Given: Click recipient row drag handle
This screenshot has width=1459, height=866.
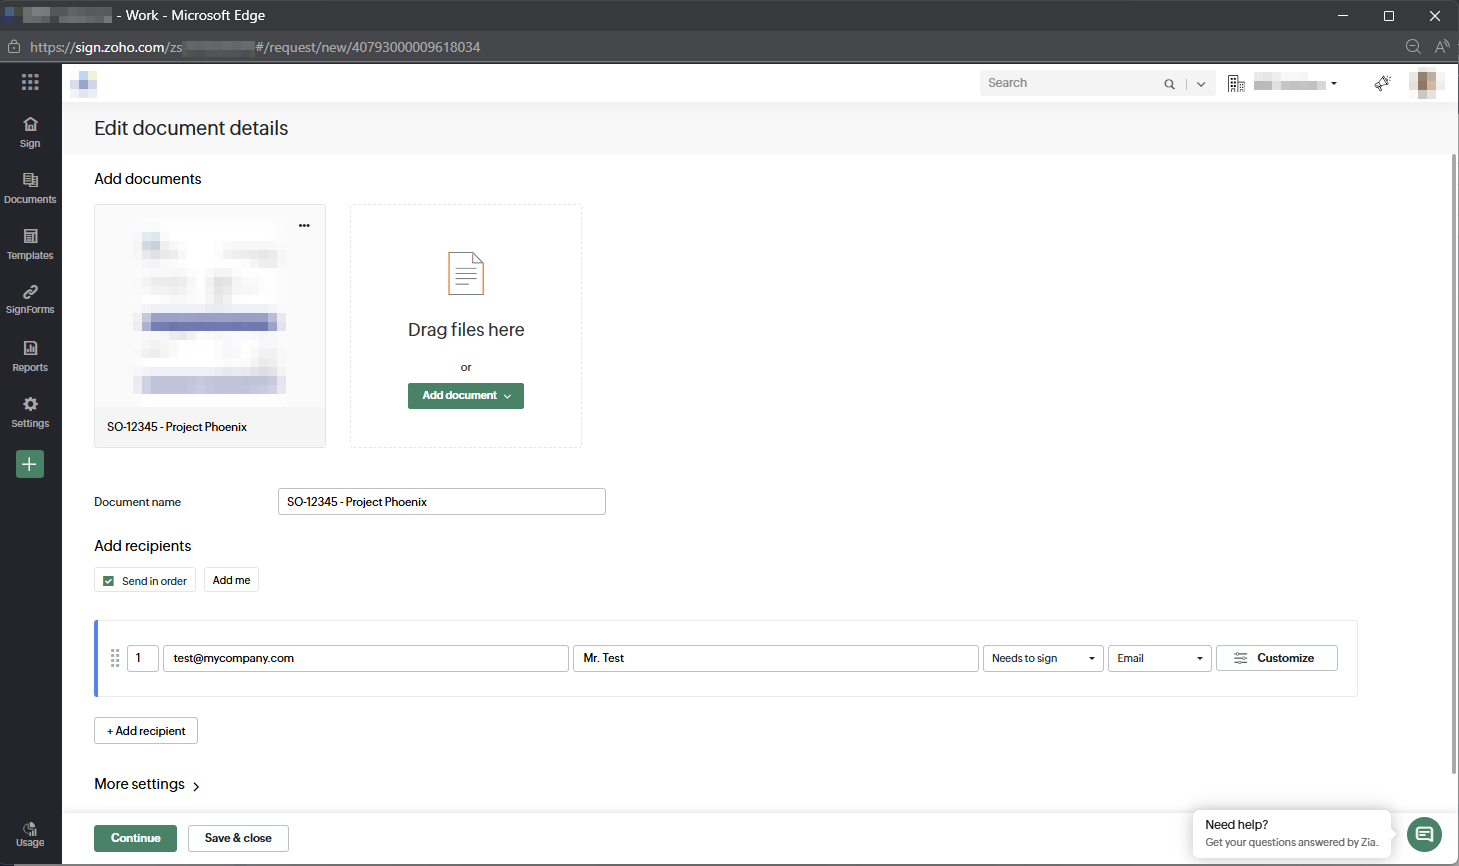Looking at the screenshot, I should 115,658.
